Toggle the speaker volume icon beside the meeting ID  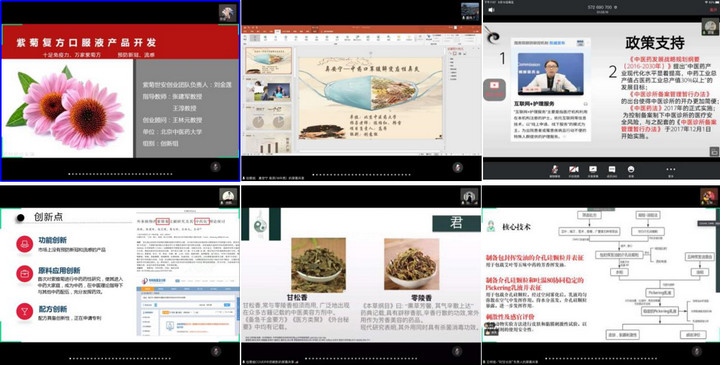coord(491,9)
